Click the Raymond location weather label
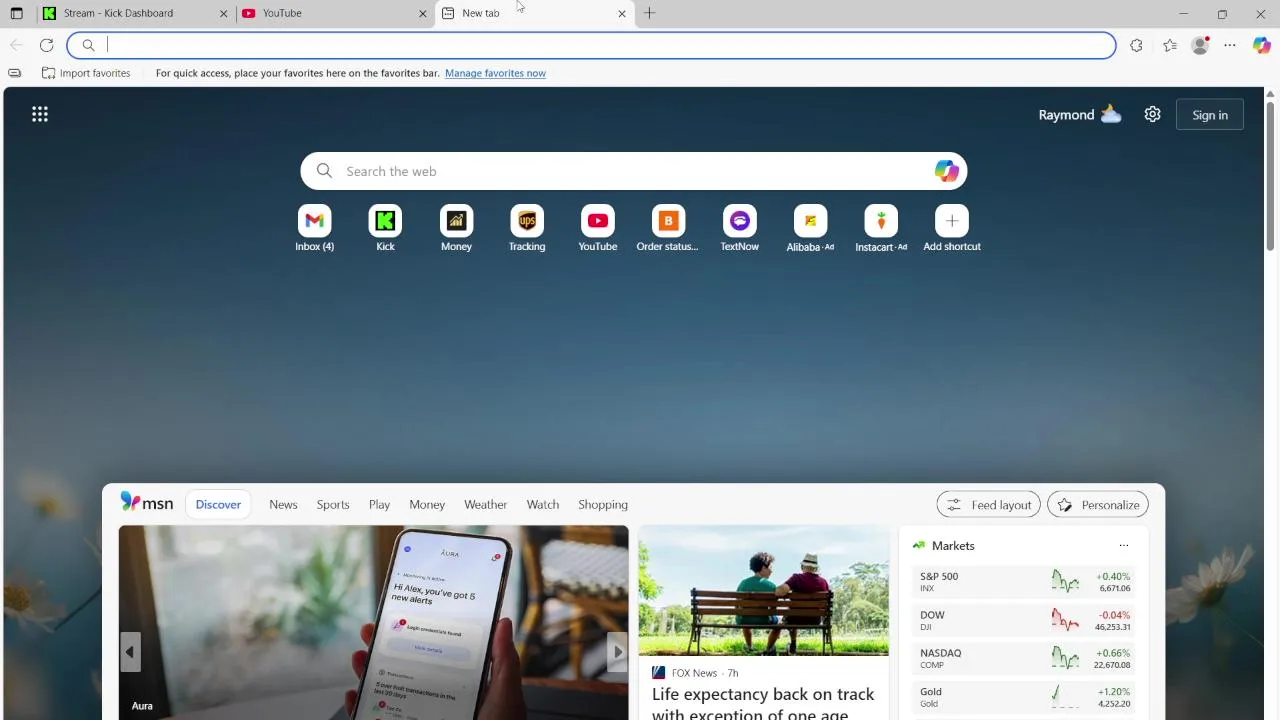 pyautogui.click(x=1066, y=115)
